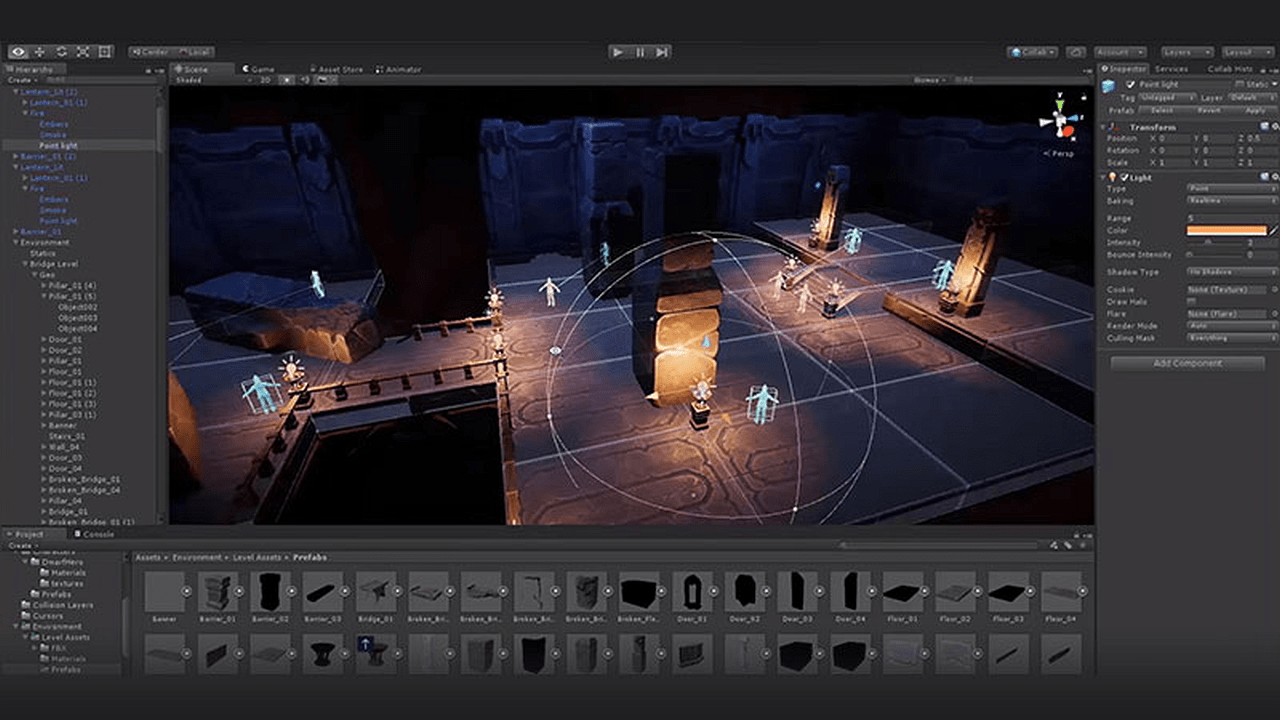Screen dimensions: 1280x720
Task: Open the Shadow Type dropdown
Action: tap(1231, 272)
